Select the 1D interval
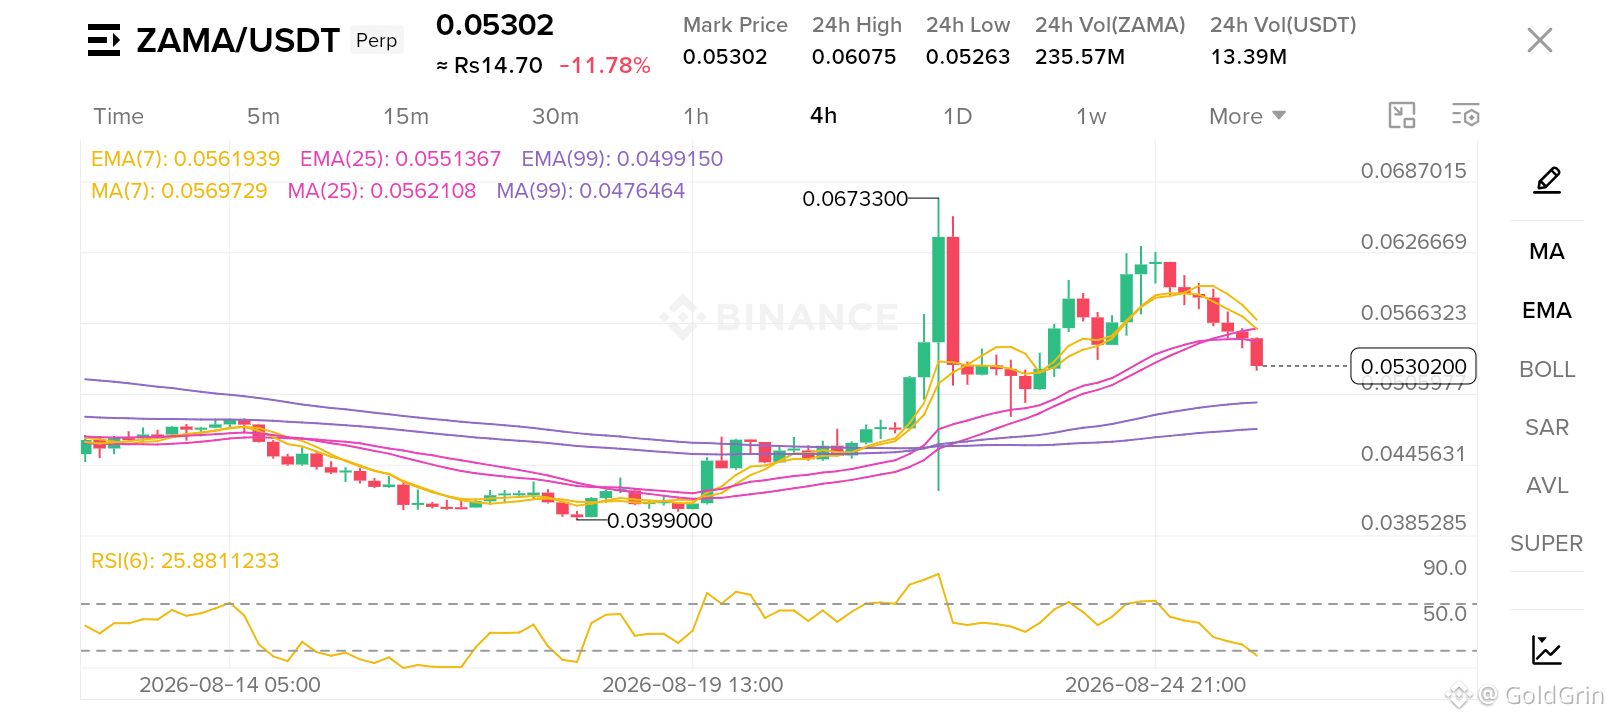The width and height of the screenshot is (1612, 720). pos(958,116)
